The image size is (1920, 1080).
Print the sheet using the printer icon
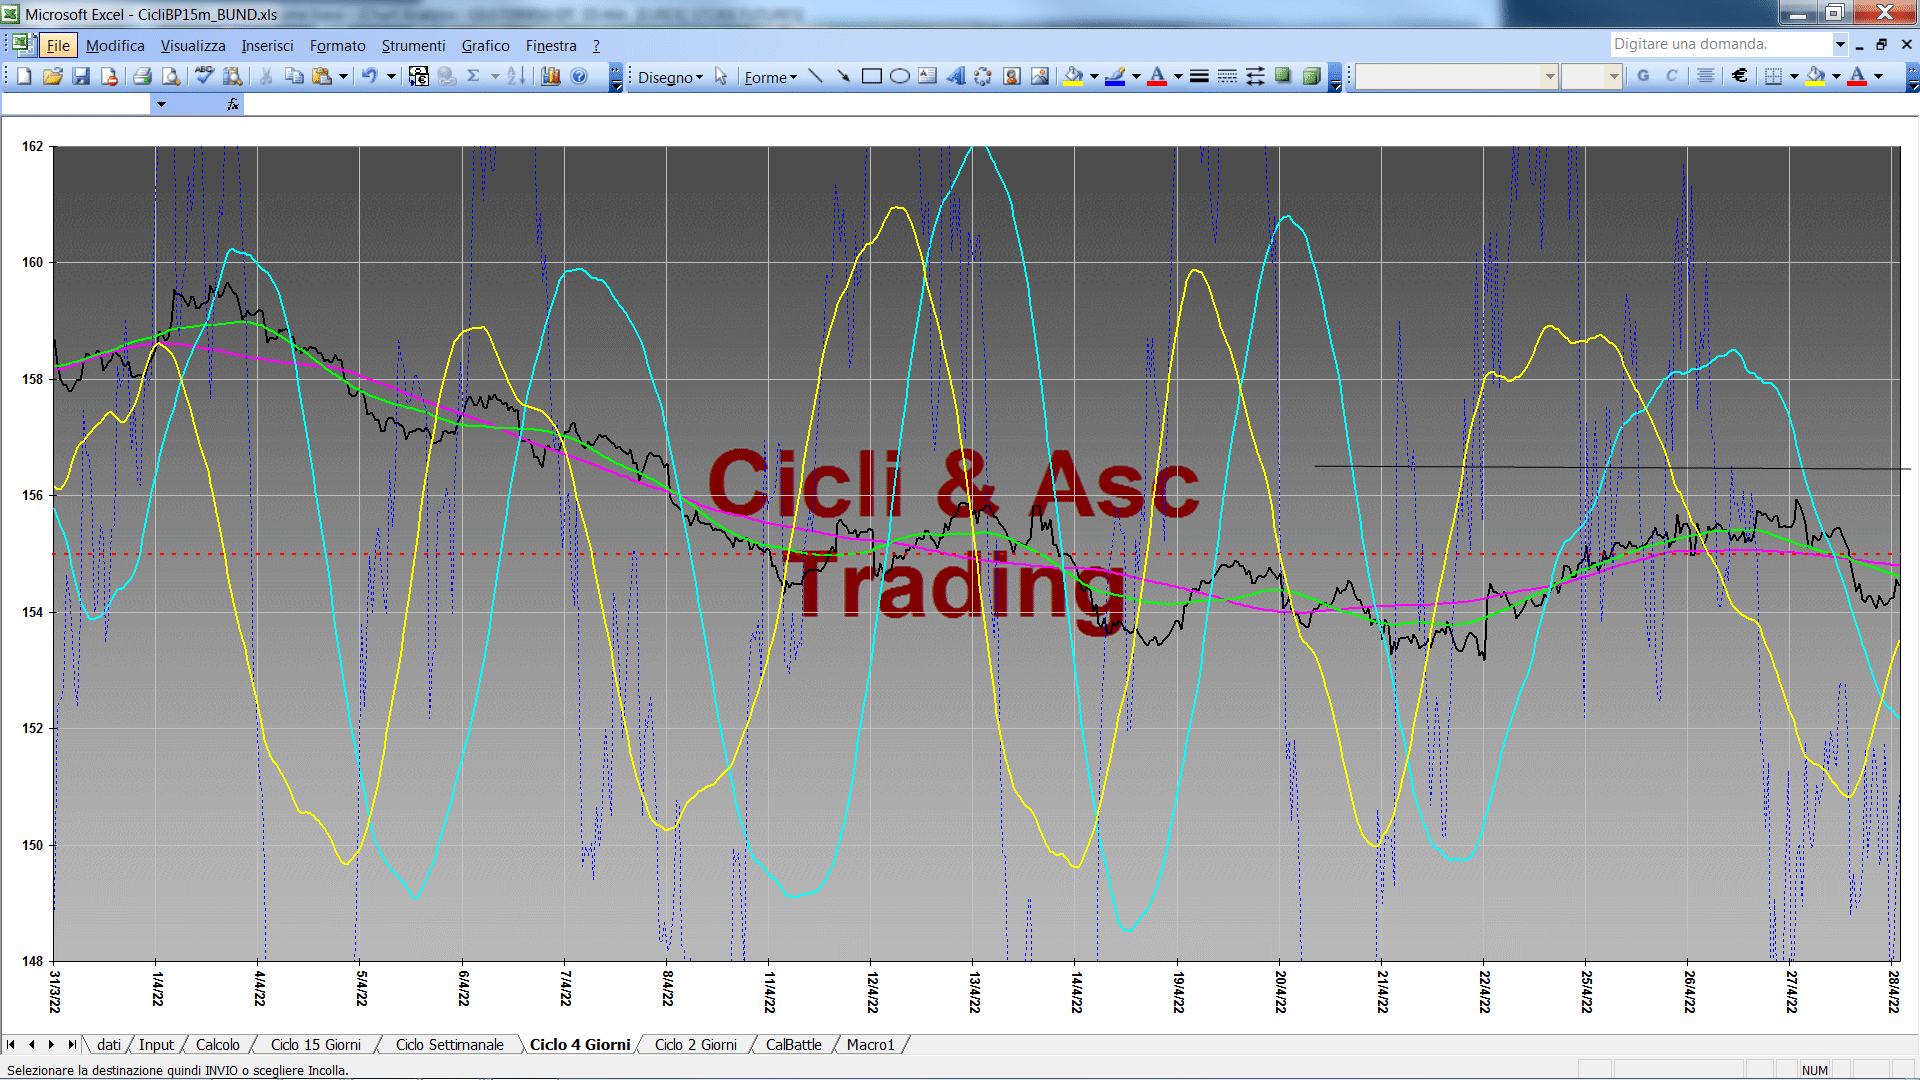[142, 76]
